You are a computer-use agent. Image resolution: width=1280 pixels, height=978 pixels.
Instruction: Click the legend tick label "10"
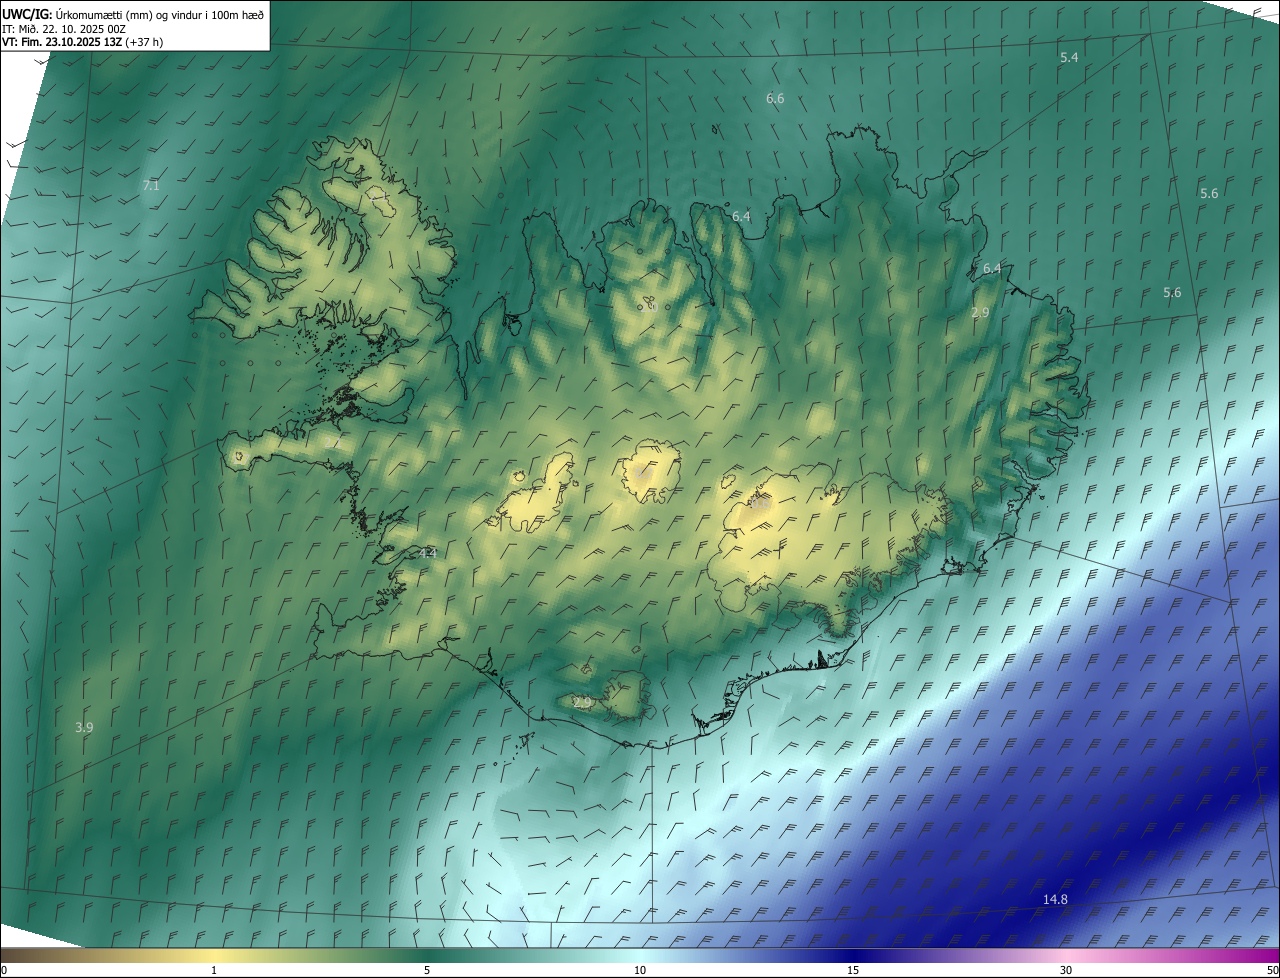pyautogui.click(x=640, y=970)
